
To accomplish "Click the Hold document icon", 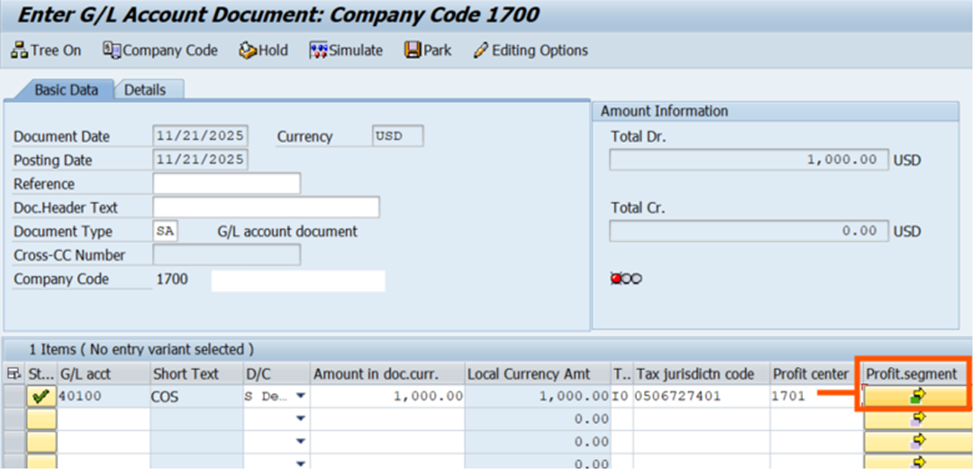I will point(247,50).
